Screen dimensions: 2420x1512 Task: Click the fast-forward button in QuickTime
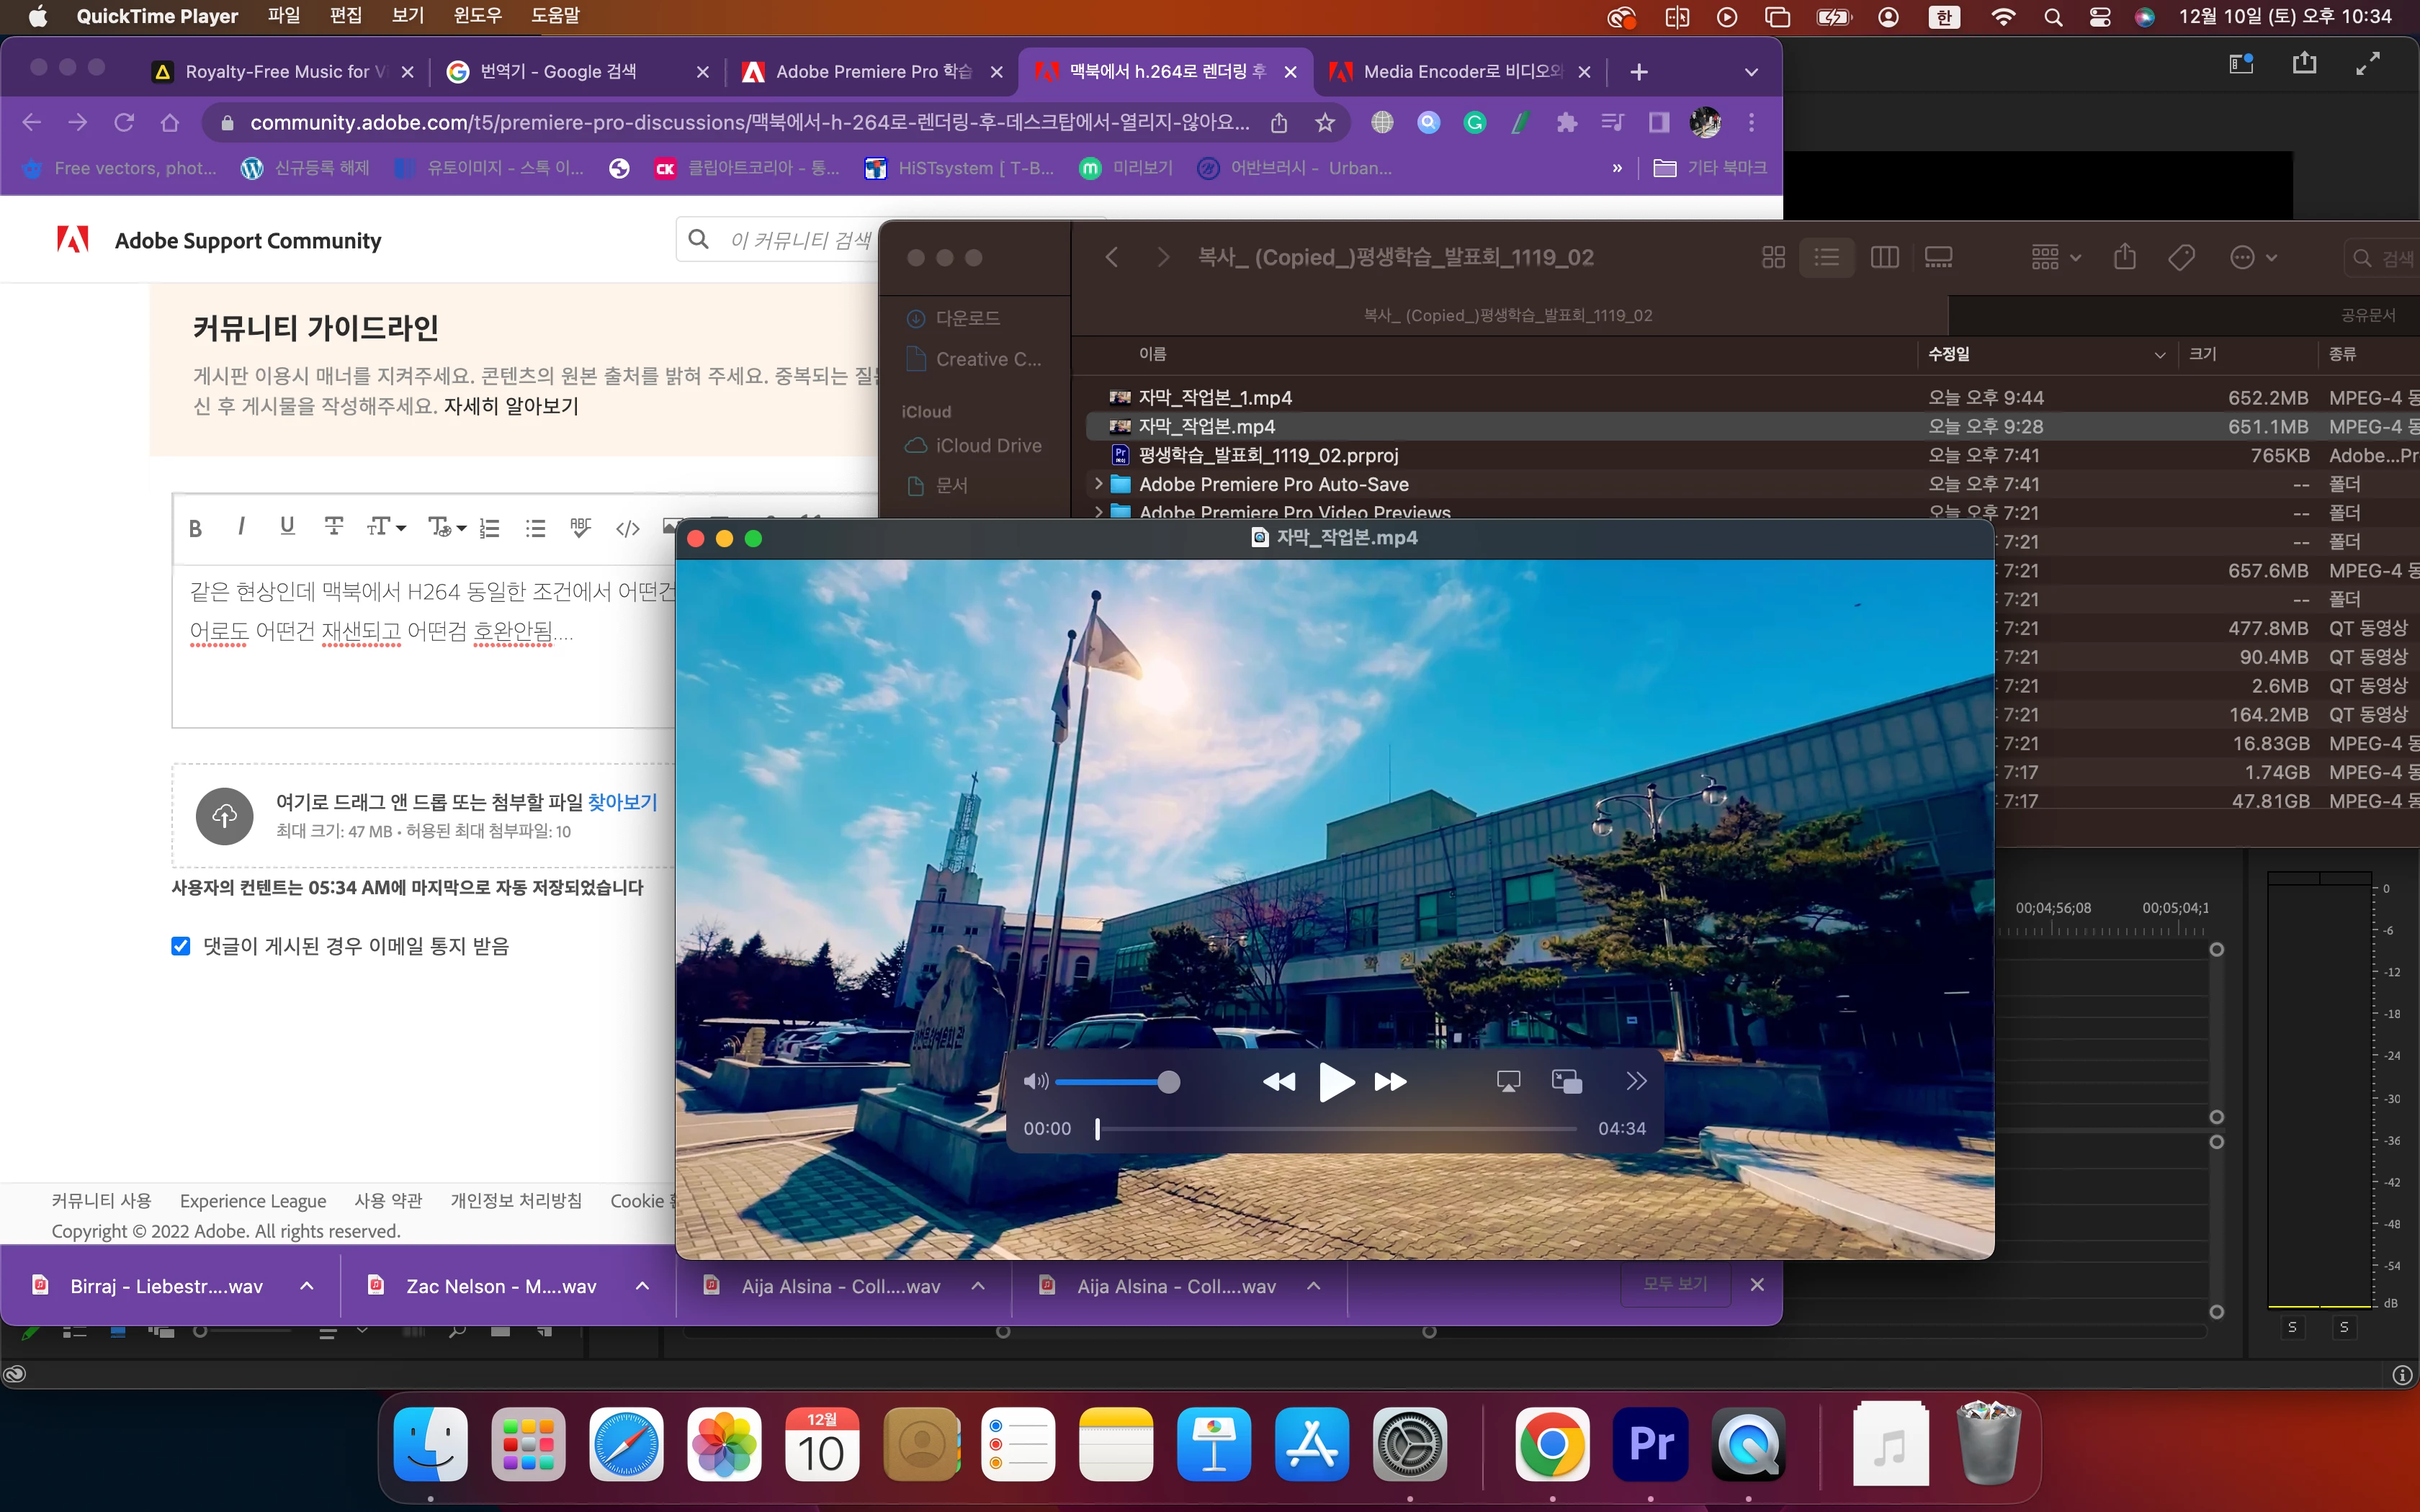click(1391, 1082)
